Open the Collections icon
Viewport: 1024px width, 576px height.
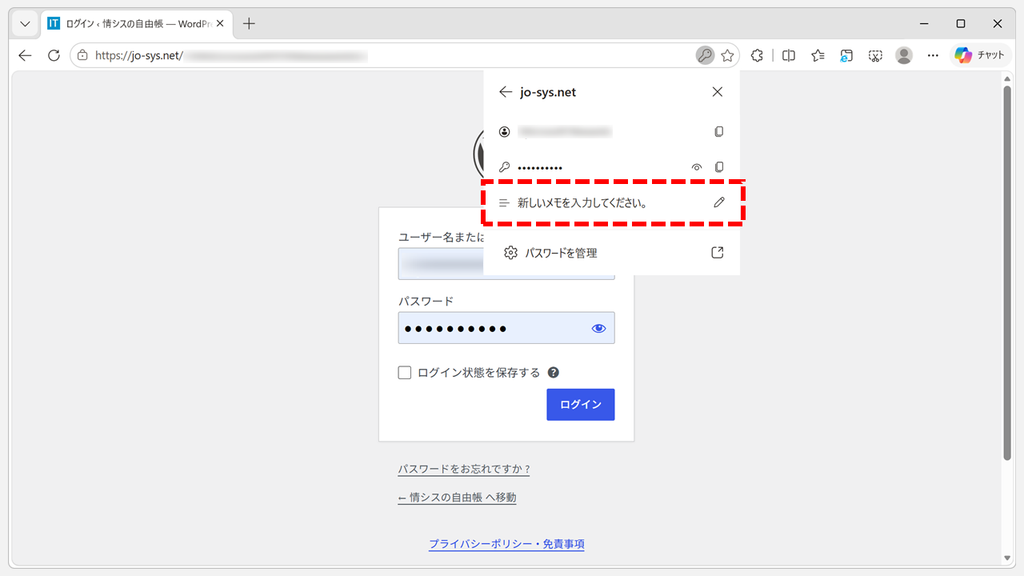[x=846, y=56]
